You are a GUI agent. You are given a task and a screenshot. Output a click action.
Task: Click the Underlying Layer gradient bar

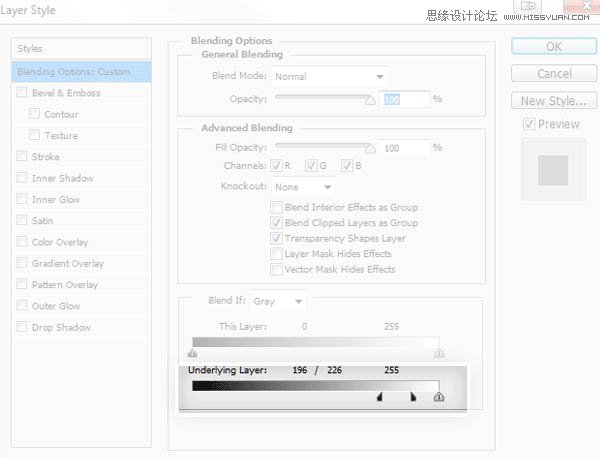click(316, 385)
